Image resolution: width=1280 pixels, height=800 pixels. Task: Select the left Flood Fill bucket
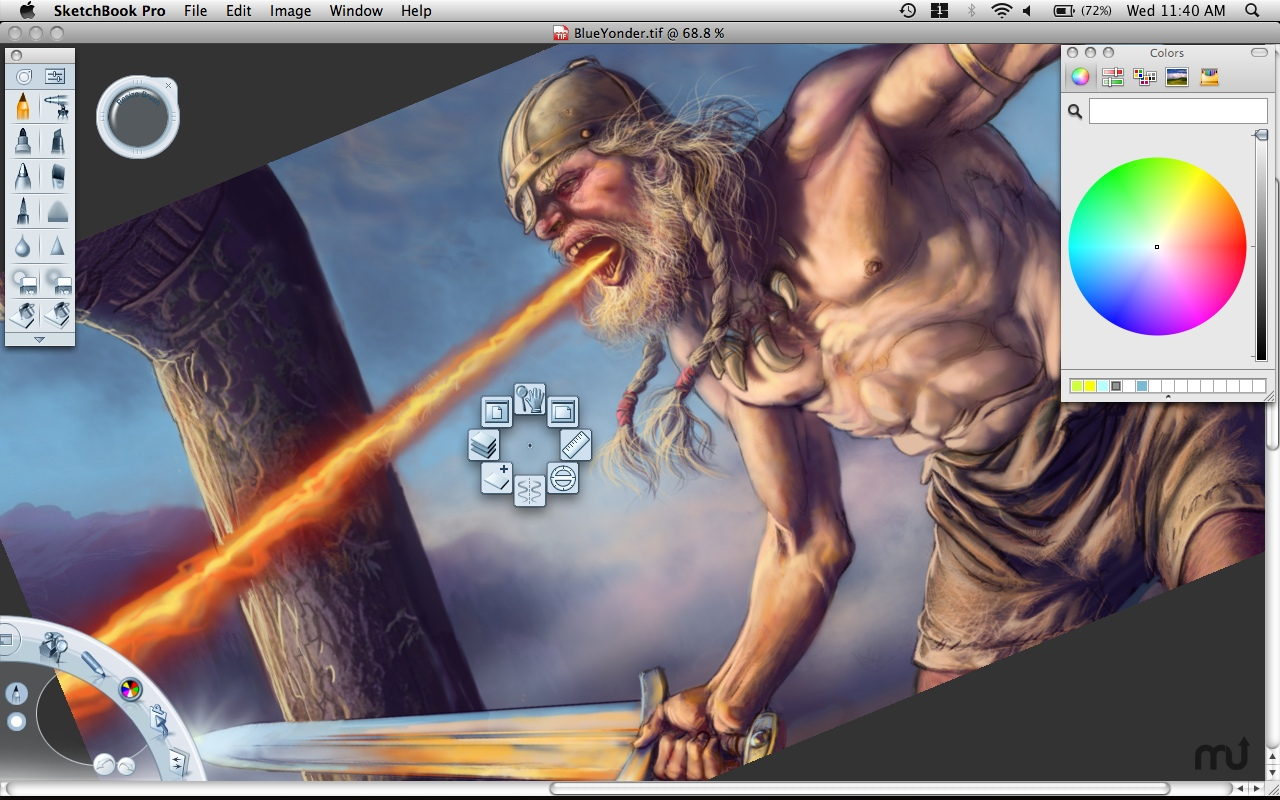(x=23, y=314)
